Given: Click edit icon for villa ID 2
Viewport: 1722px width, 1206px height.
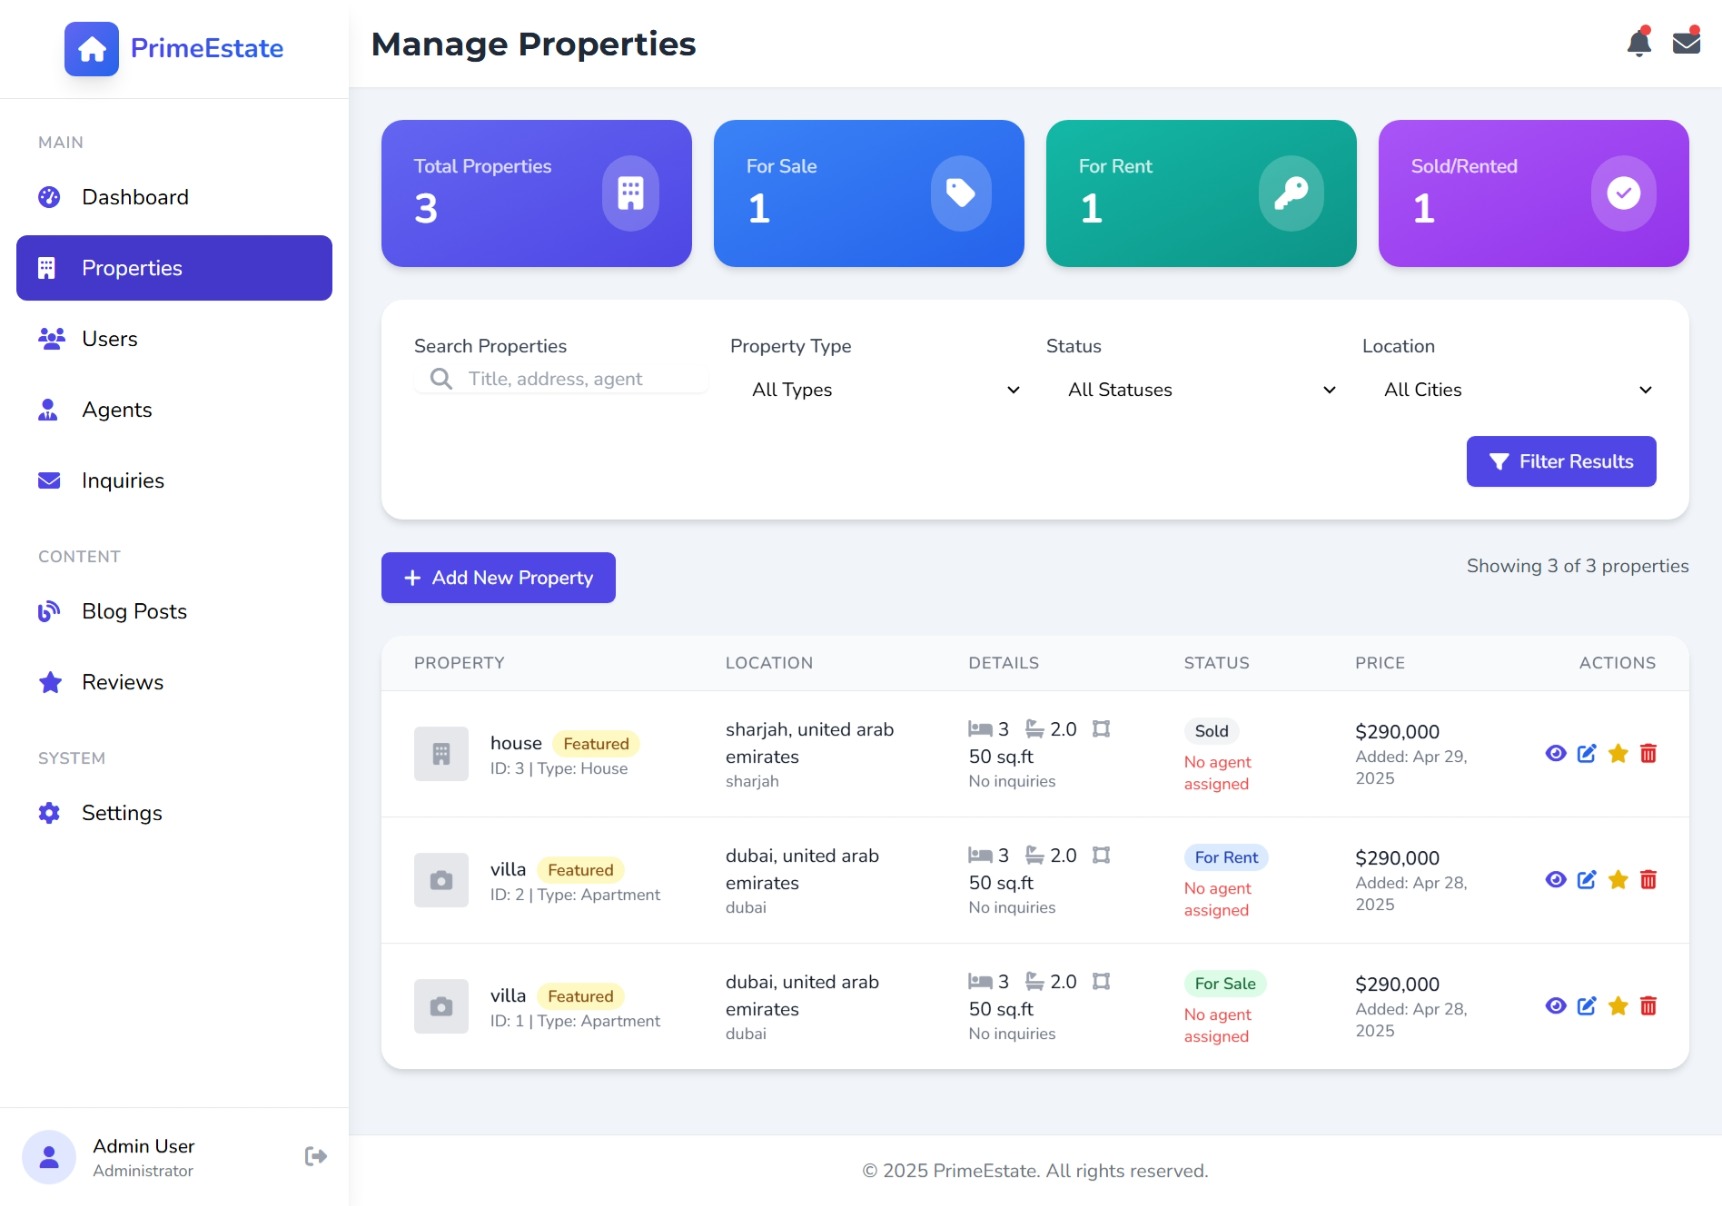Looking at the screenshot, I should [x=1586, y=880].
